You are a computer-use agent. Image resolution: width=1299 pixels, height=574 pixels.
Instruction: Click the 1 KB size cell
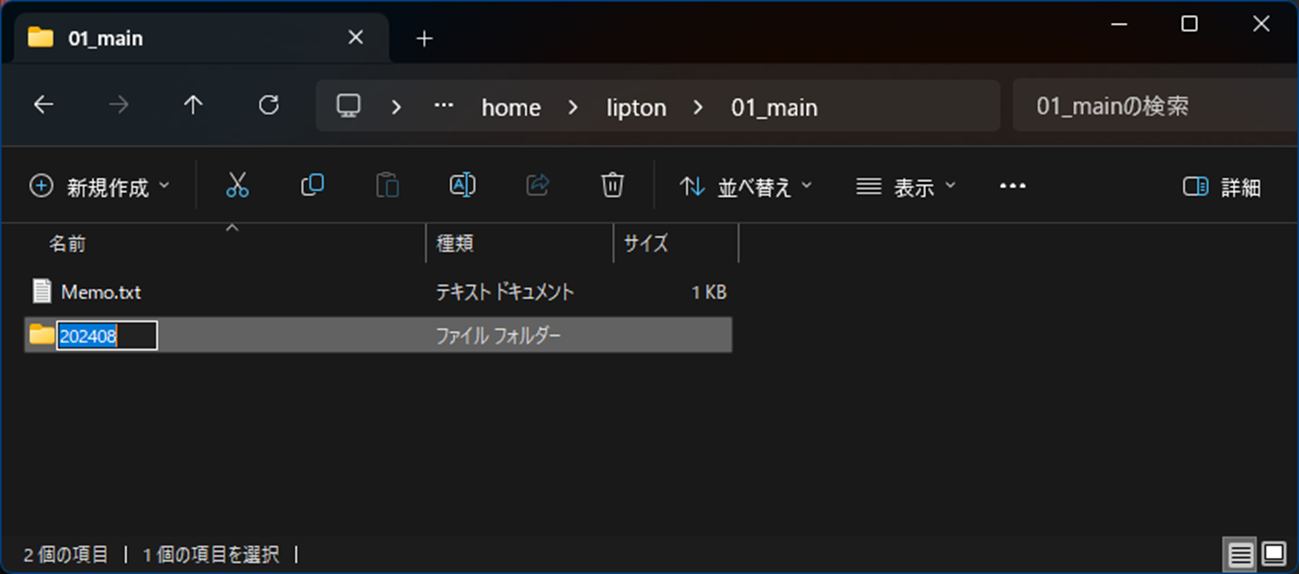(709, 292)
